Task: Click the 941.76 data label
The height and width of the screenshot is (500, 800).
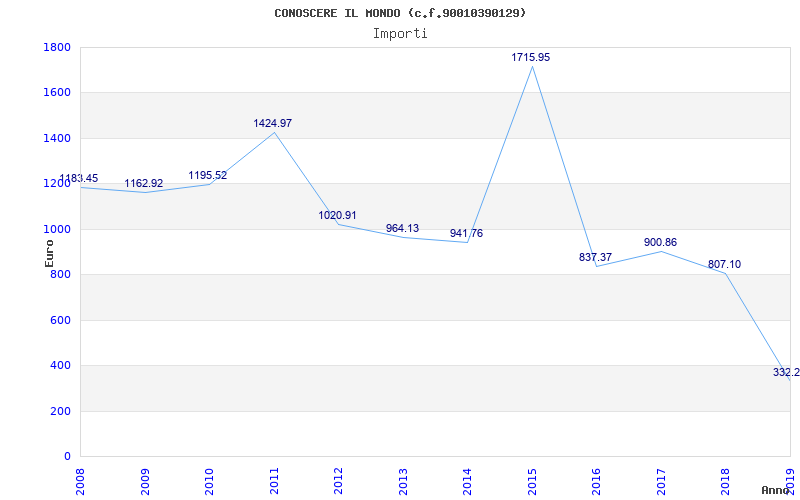Action: click(x=466, y=233)
